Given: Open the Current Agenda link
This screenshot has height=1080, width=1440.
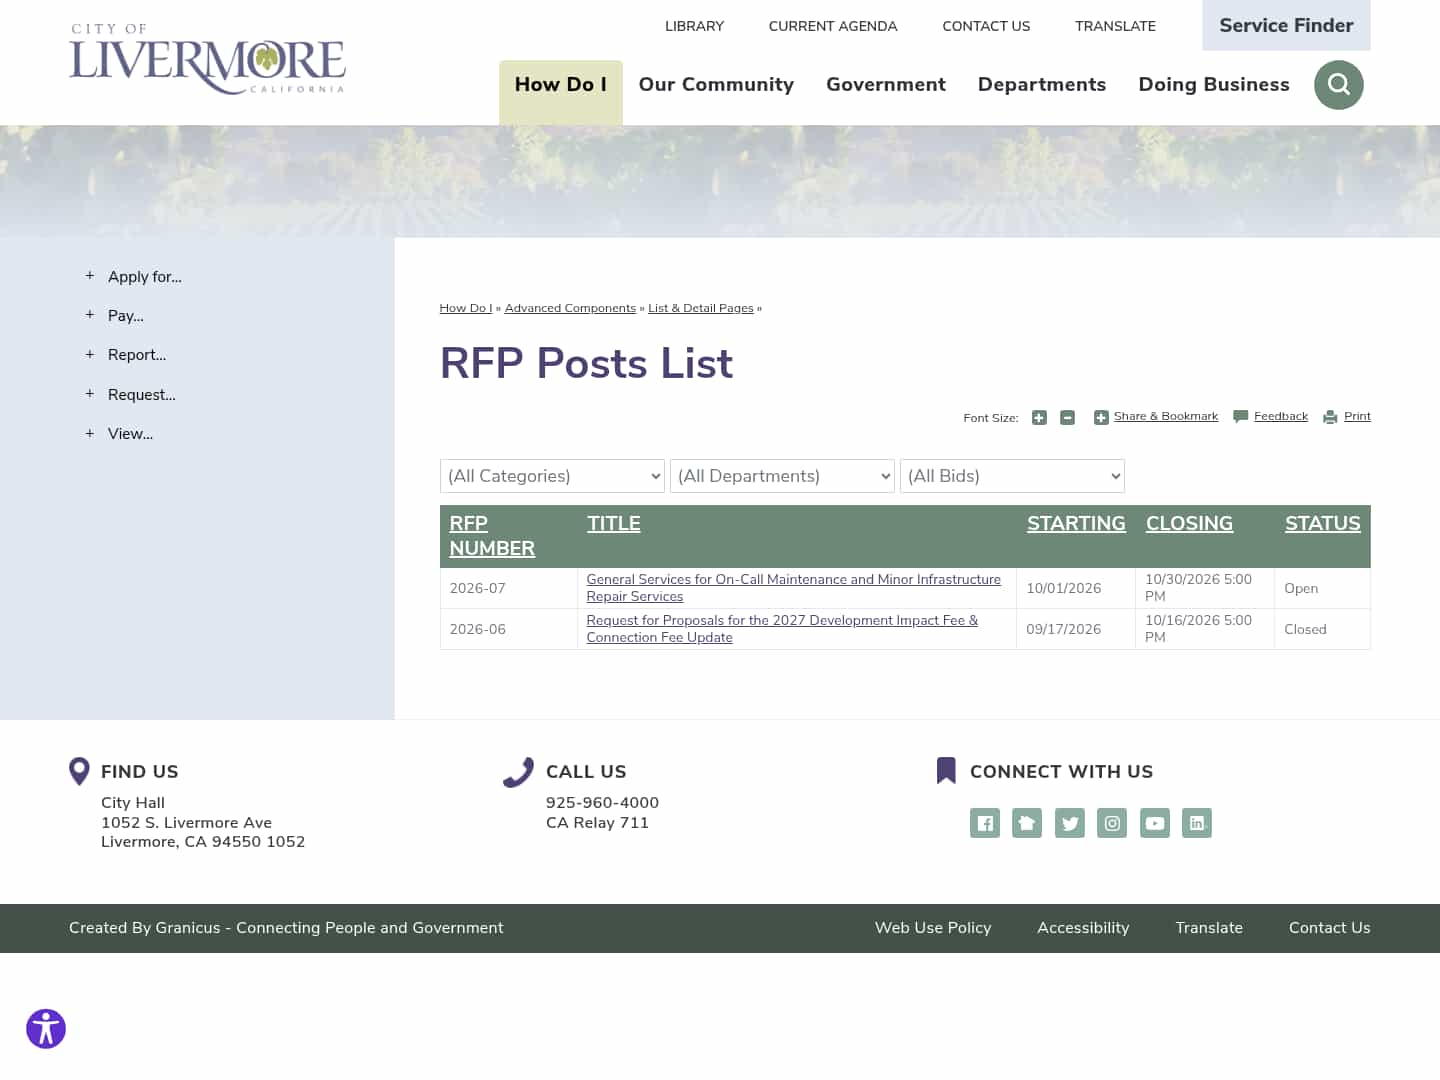Looking at the screenshot, I should [833, 26].
